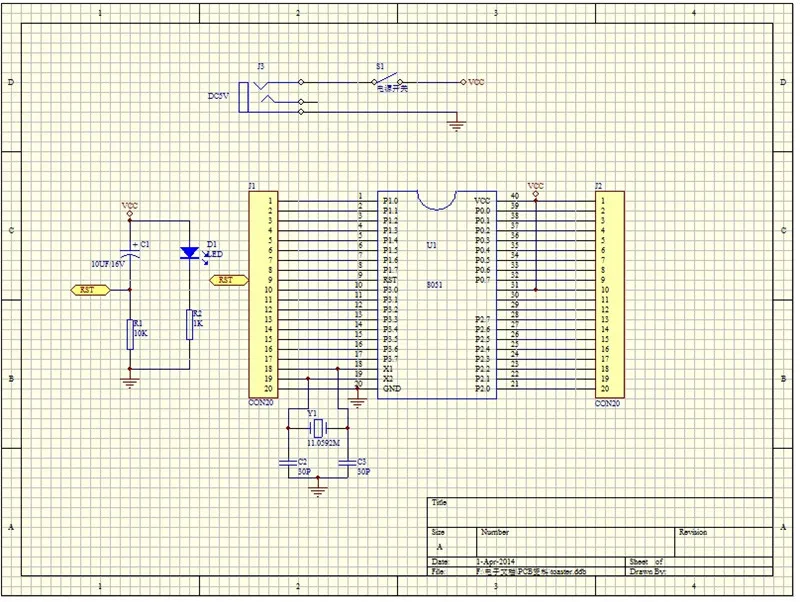Select the VCC power port above C1
This screenshot has width=800, height=602.
tap(130, 209)
